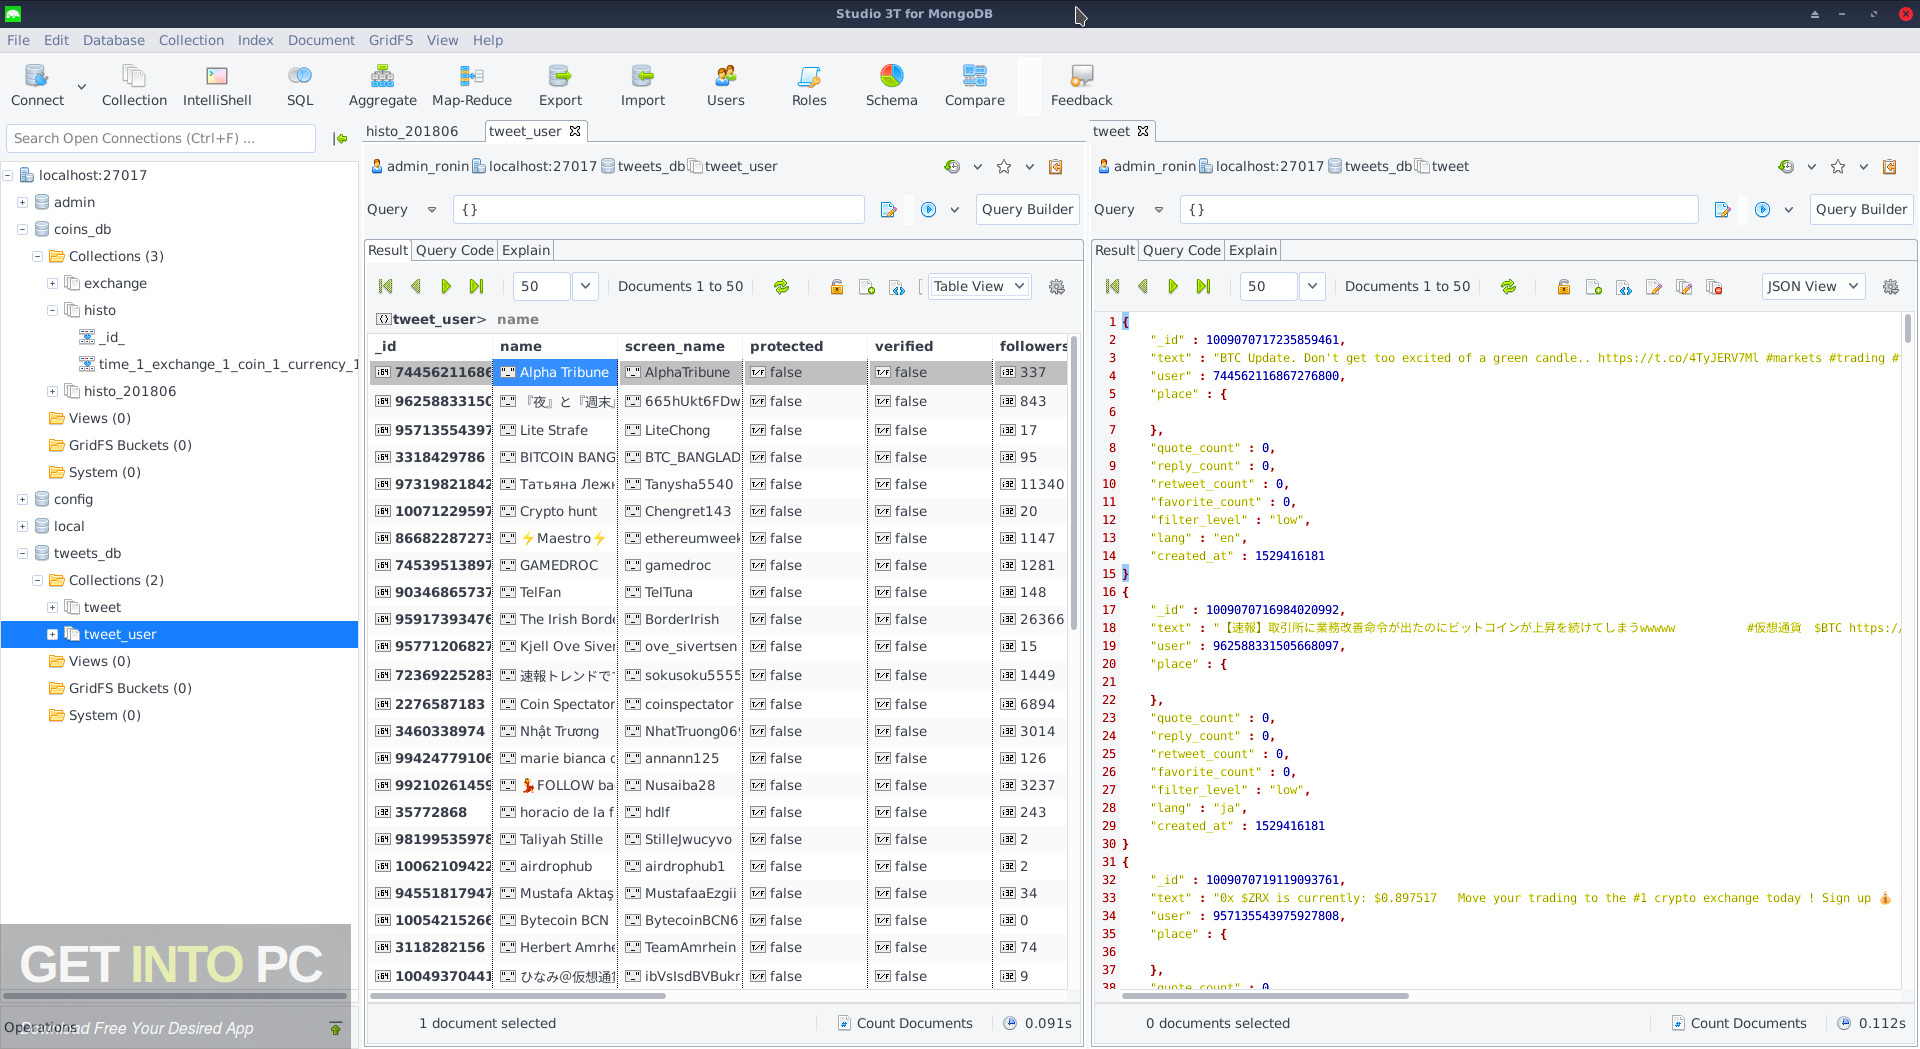The height and width of the screenshot is (1049, 1920).
Task: Open the Connect dropdown arrow
Action: (x=82, y=87)
